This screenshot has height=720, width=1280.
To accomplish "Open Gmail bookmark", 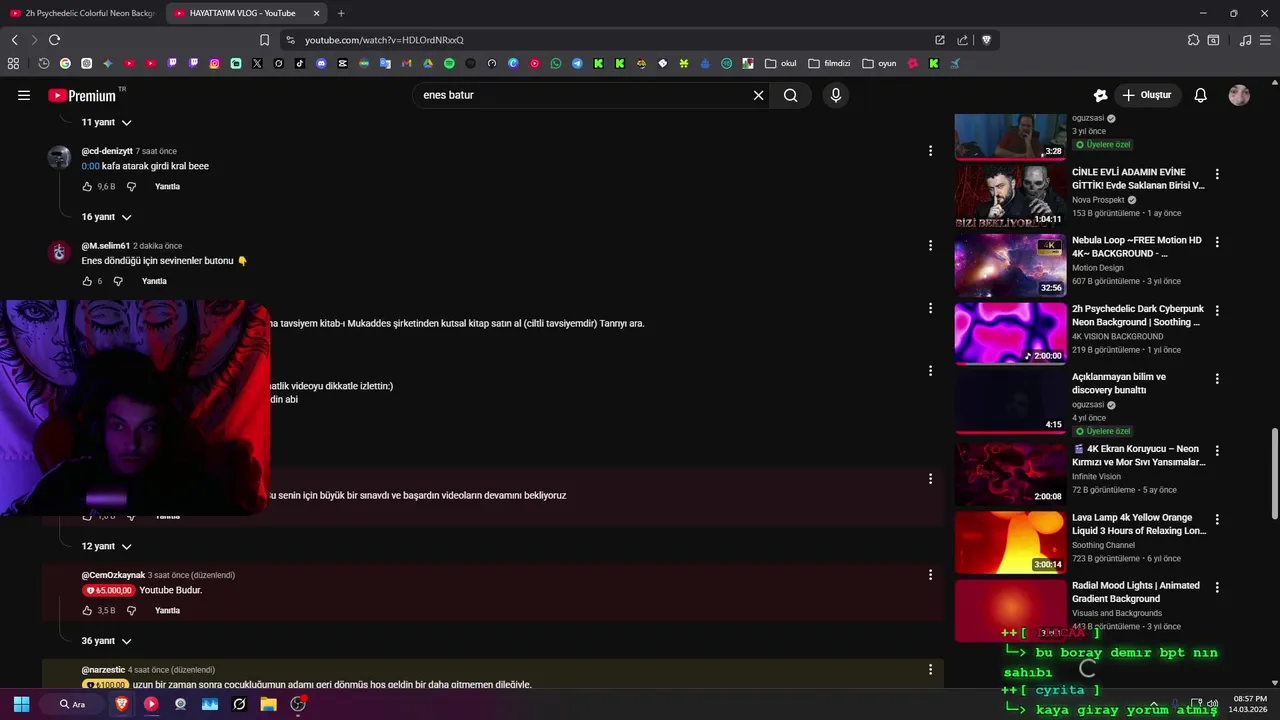I will pyautogui.click(x=406, y=63).
